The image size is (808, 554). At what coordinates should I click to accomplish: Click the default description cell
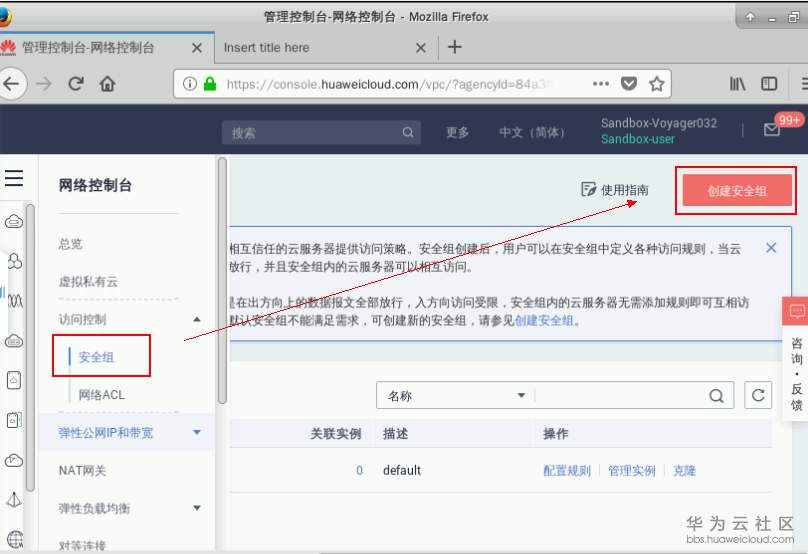point(402,471)
